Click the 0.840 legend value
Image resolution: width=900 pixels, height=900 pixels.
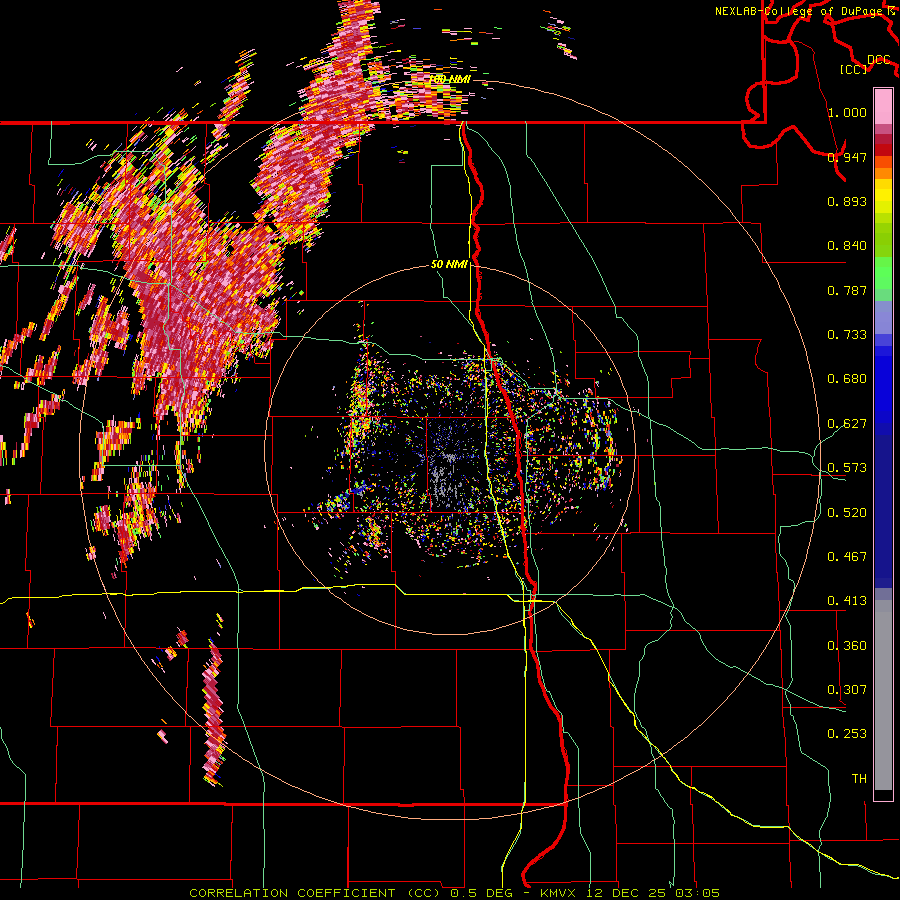tap(847, 246)
